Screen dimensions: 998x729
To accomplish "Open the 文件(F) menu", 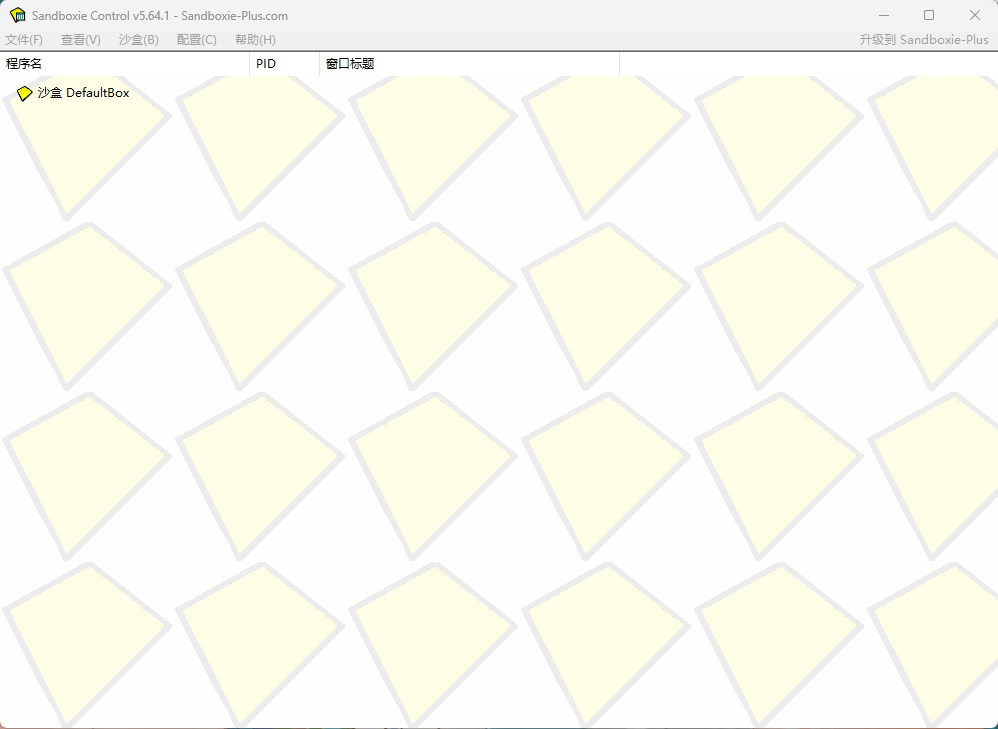I will click(24, 39).
